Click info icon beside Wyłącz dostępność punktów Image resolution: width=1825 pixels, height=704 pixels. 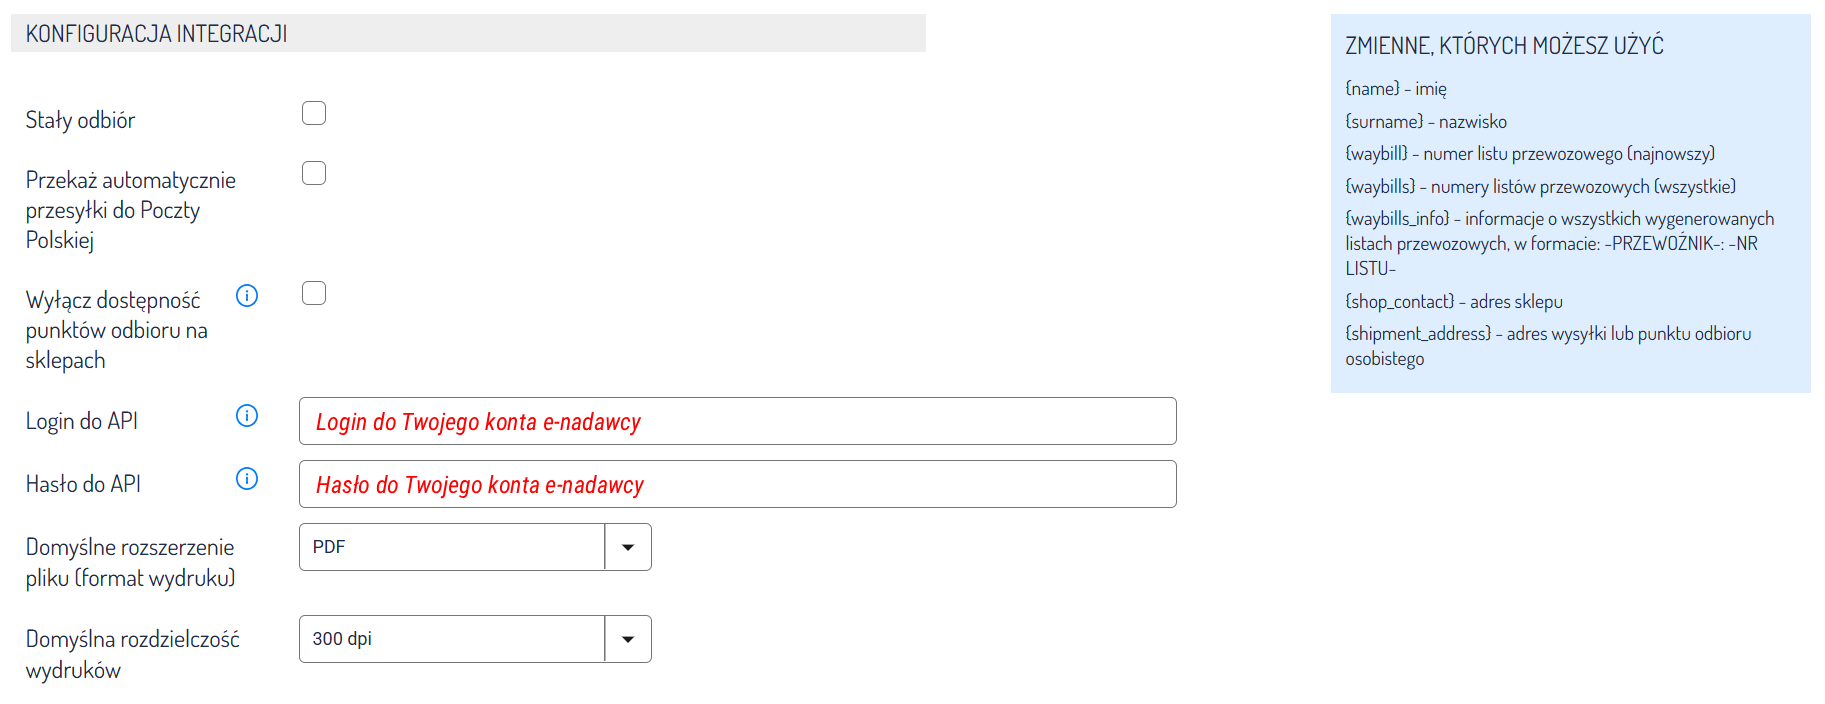click(x=247, y=296)
